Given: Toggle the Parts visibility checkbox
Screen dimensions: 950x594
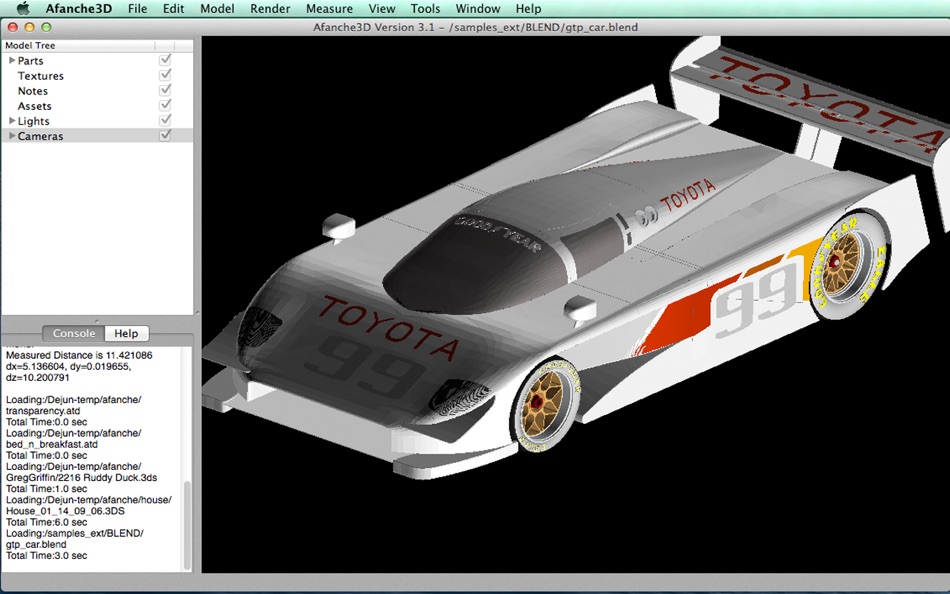Looking at the screenshot, I should coord(165,60).
